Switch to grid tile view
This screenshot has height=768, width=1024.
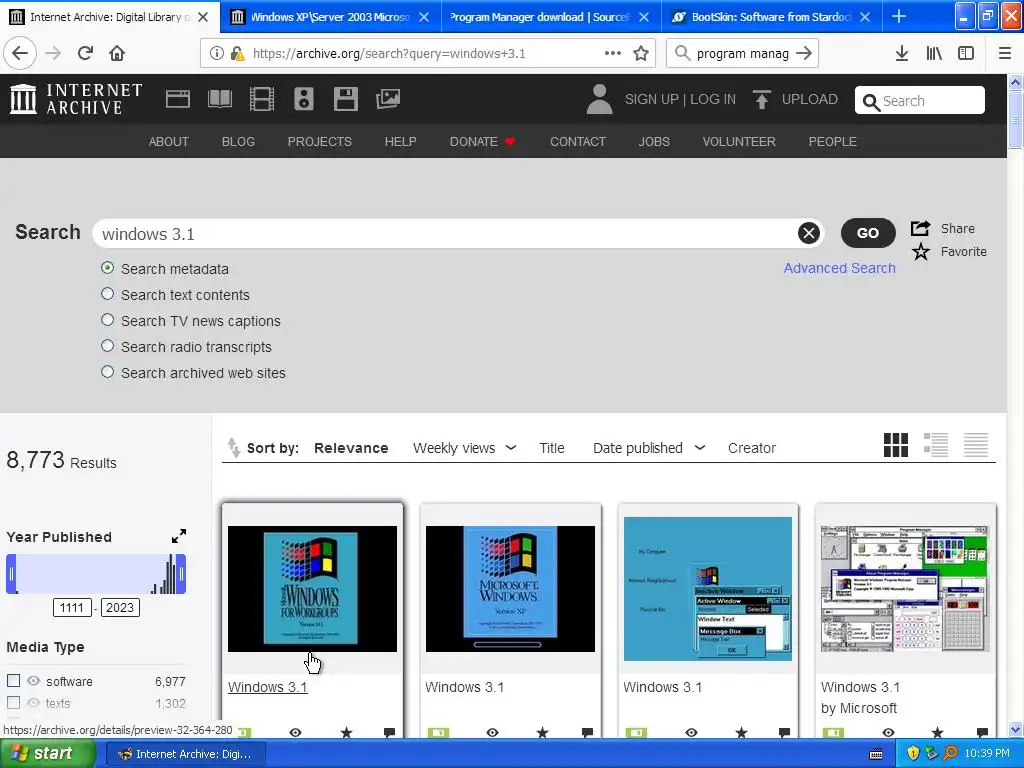tap(895, 445)
